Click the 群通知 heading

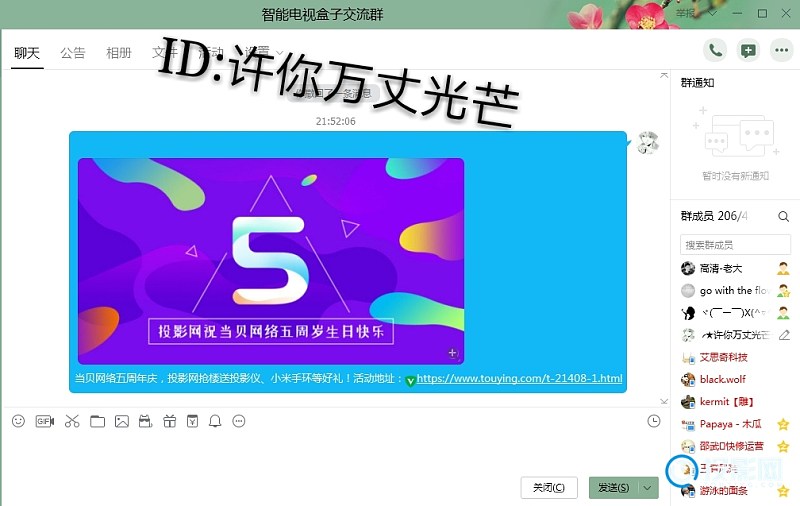tap(697, 83)
